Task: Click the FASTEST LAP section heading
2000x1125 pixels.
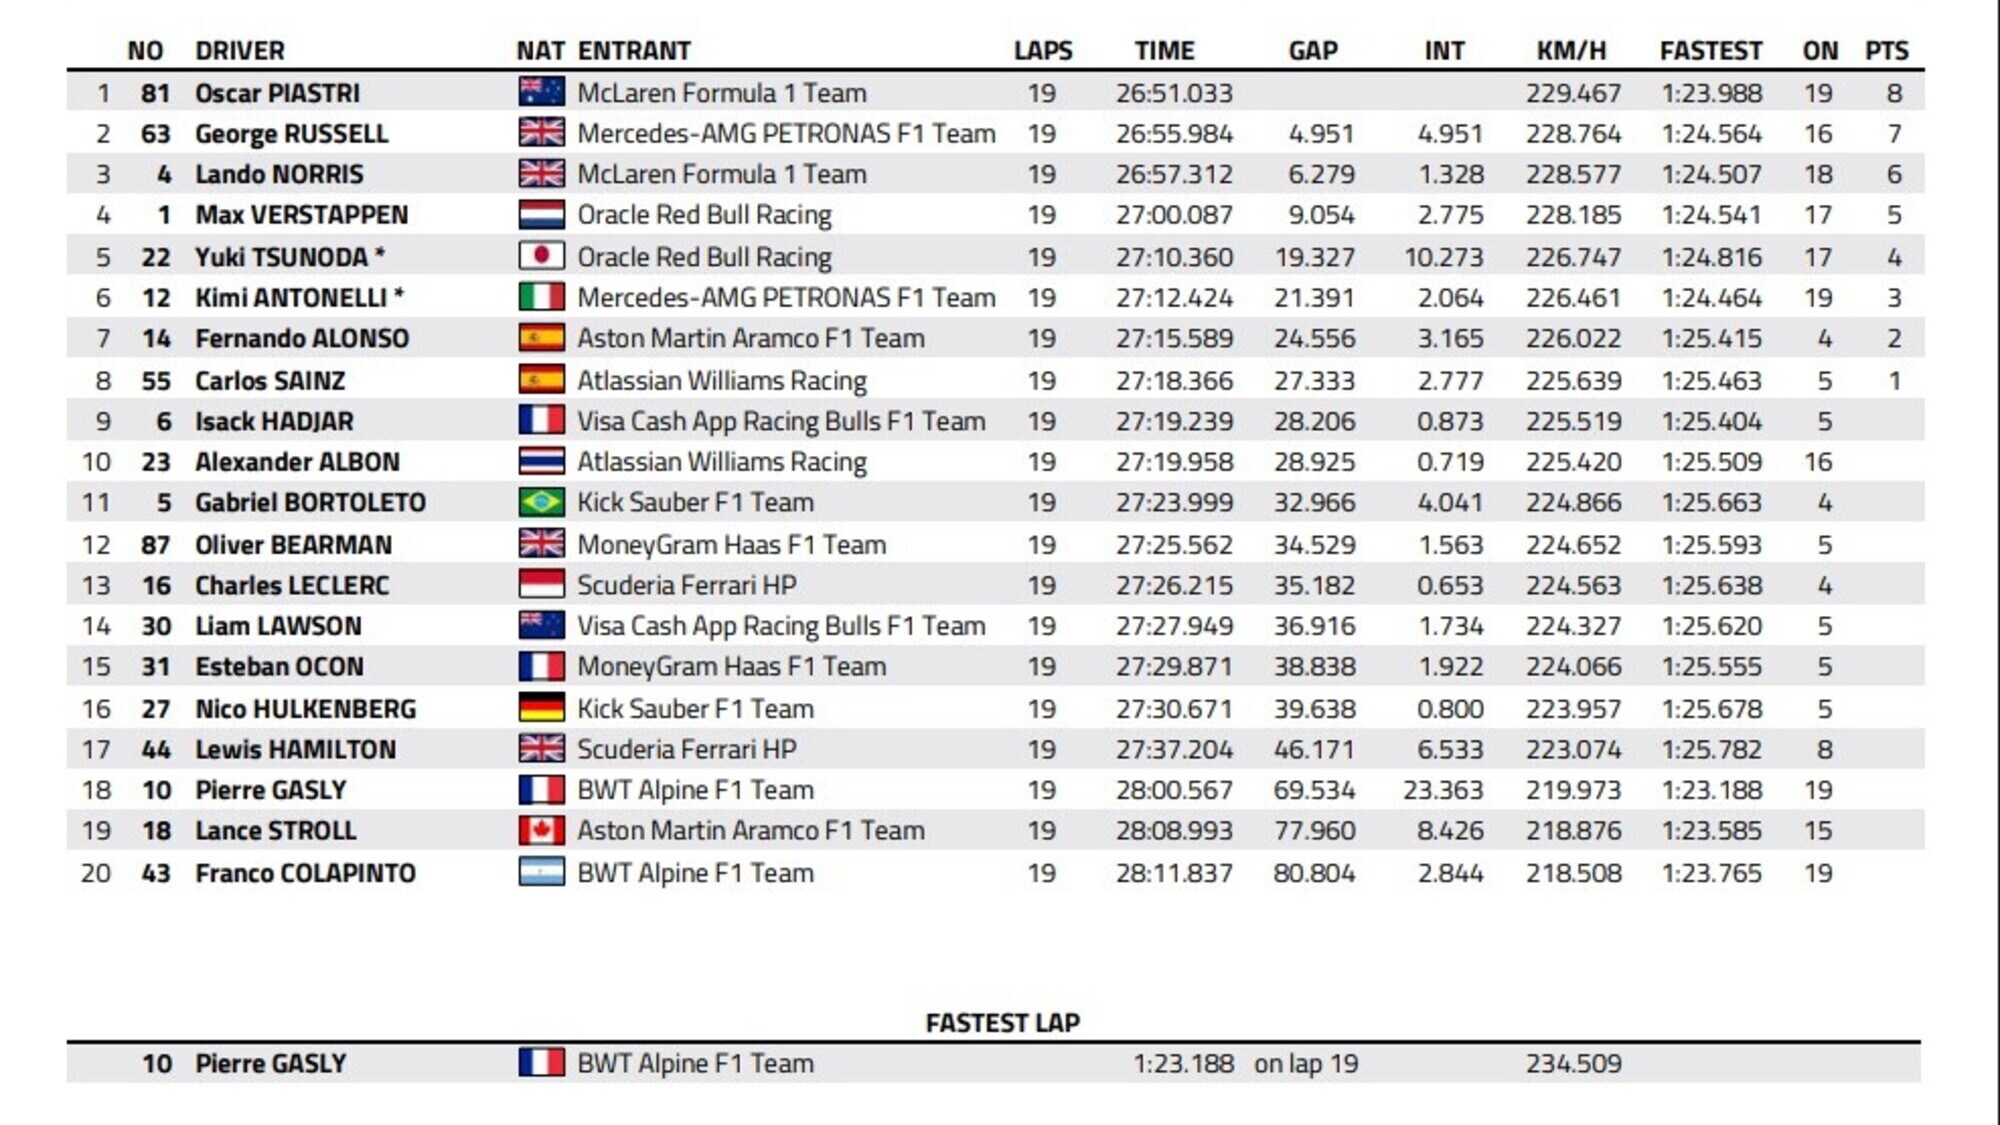Action: [x=1002, y=1022]
